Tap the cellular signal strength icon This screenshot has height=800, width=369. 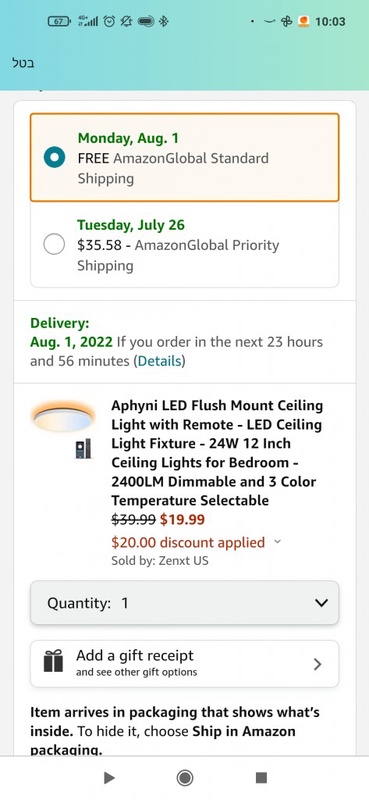[x=88, y=21]
